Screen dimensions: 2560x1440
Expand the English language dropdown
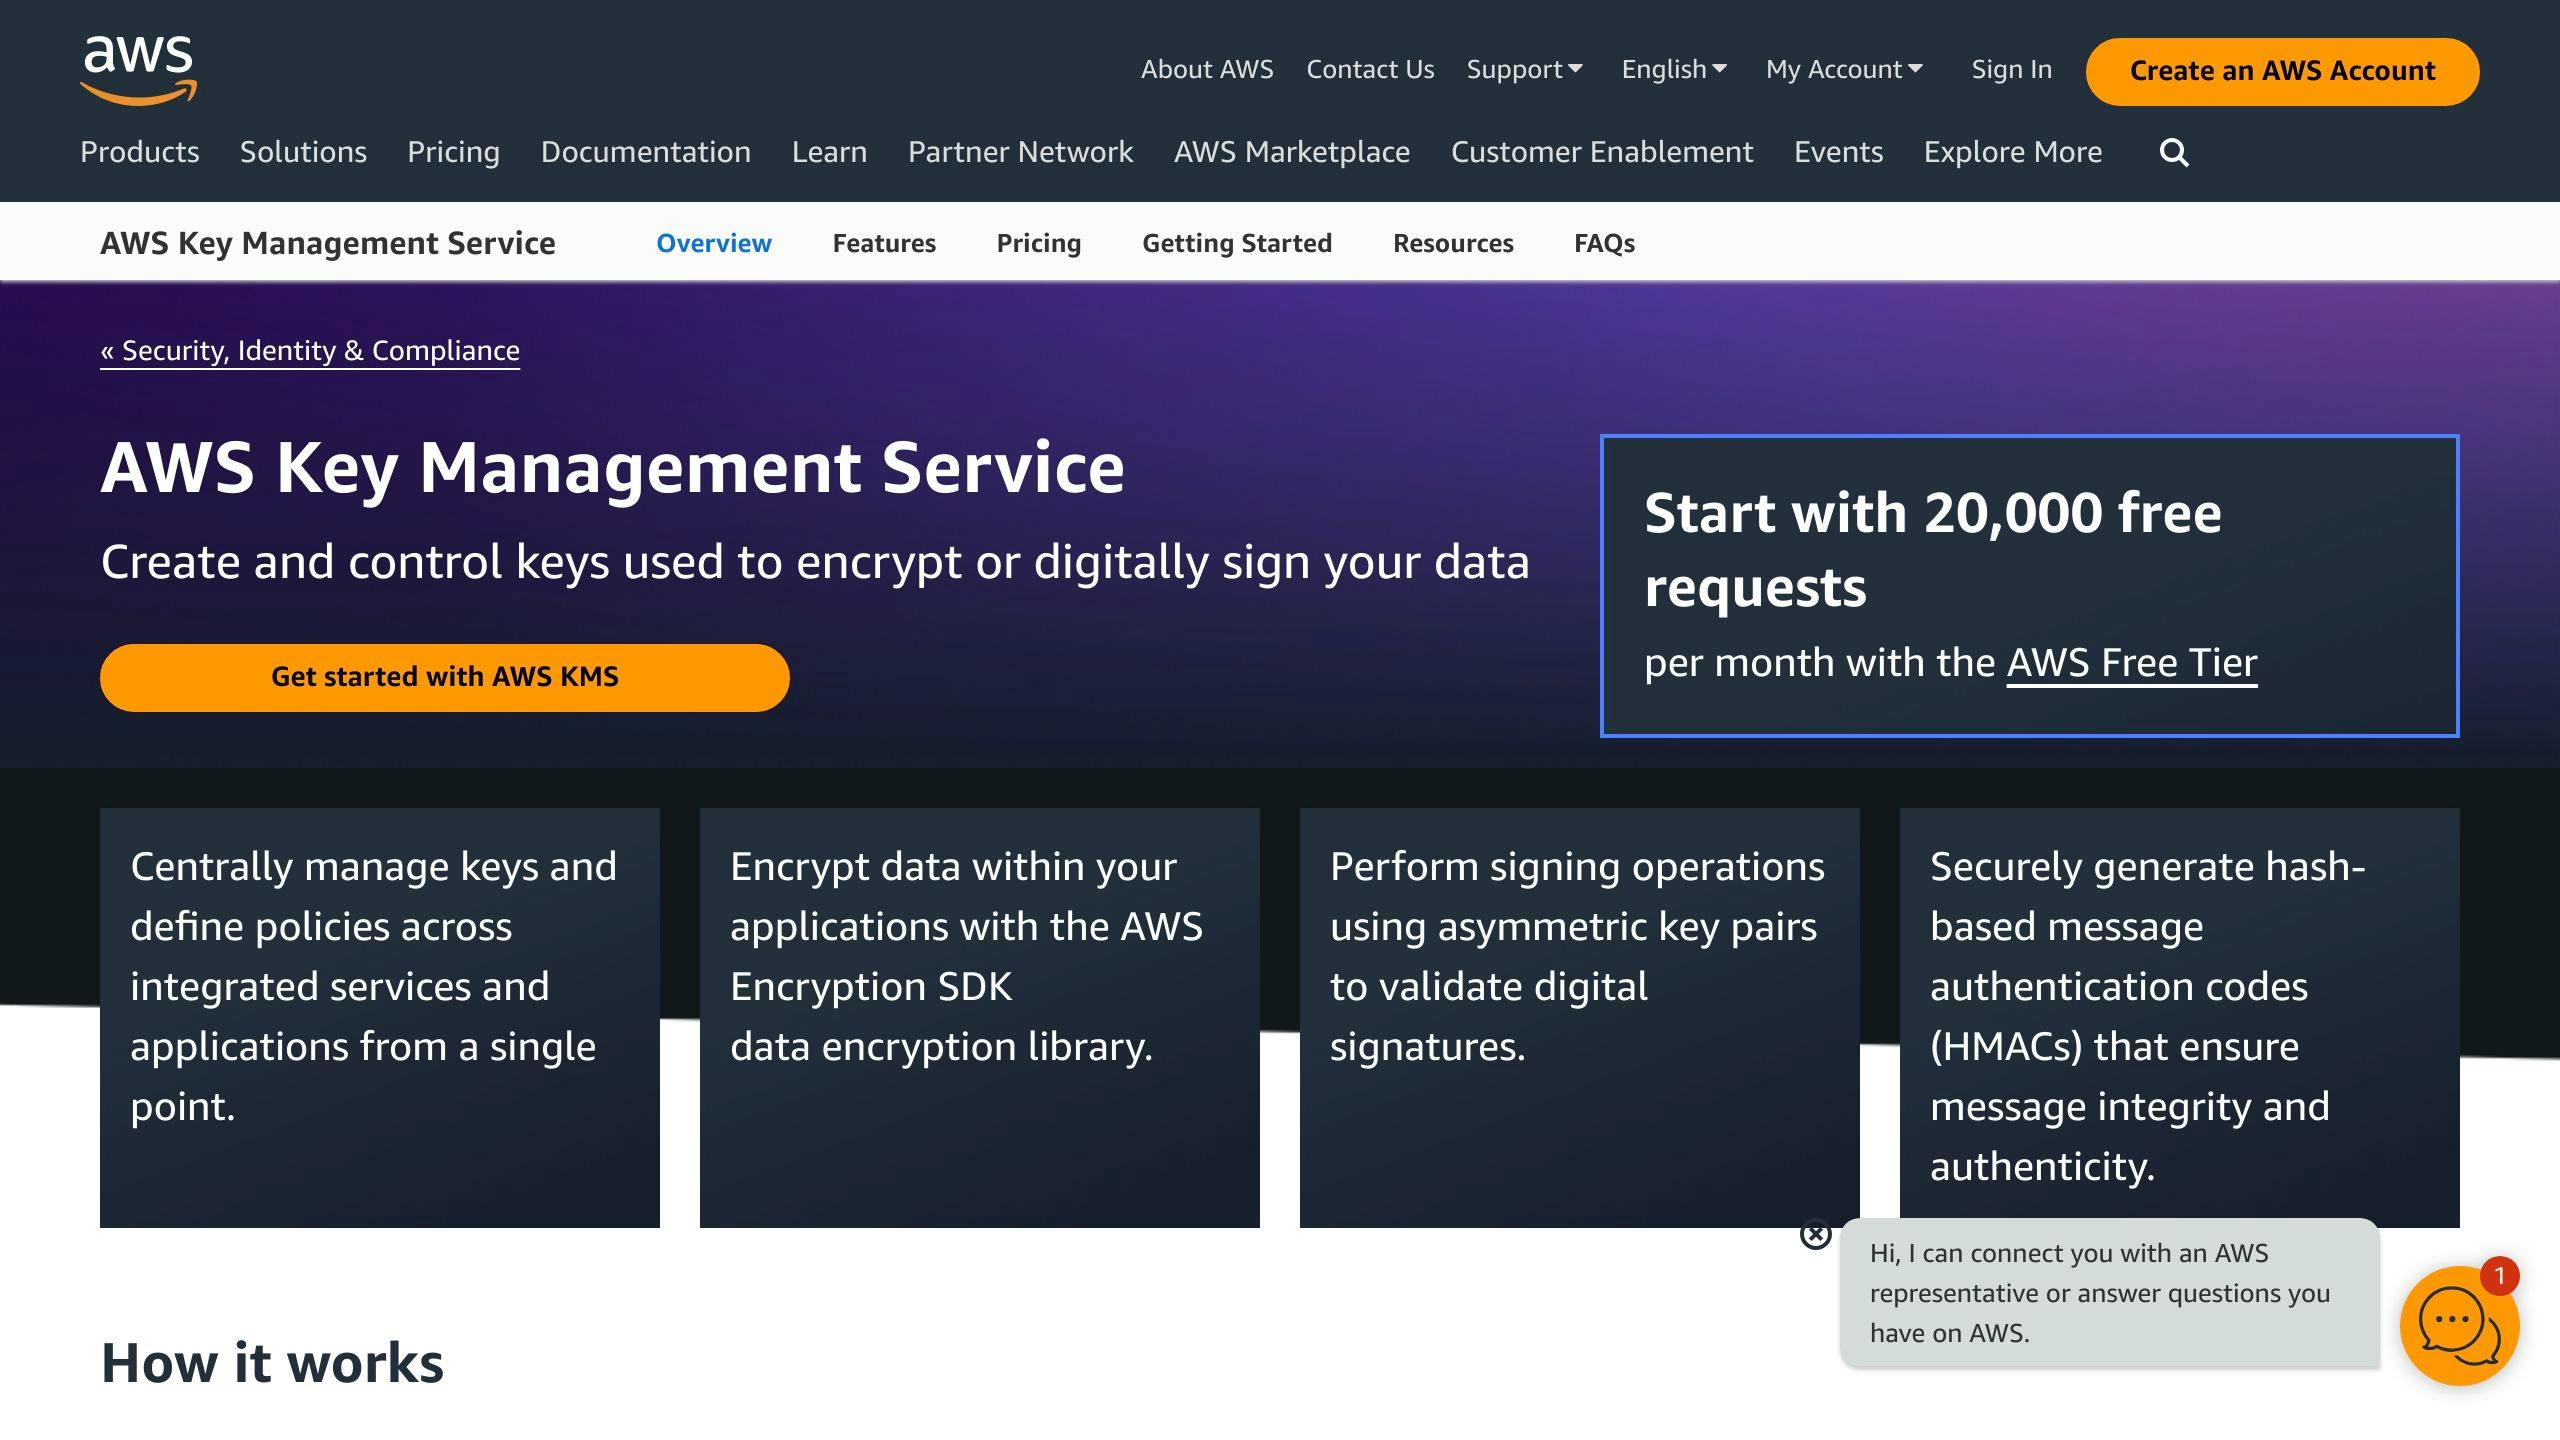1674,70
